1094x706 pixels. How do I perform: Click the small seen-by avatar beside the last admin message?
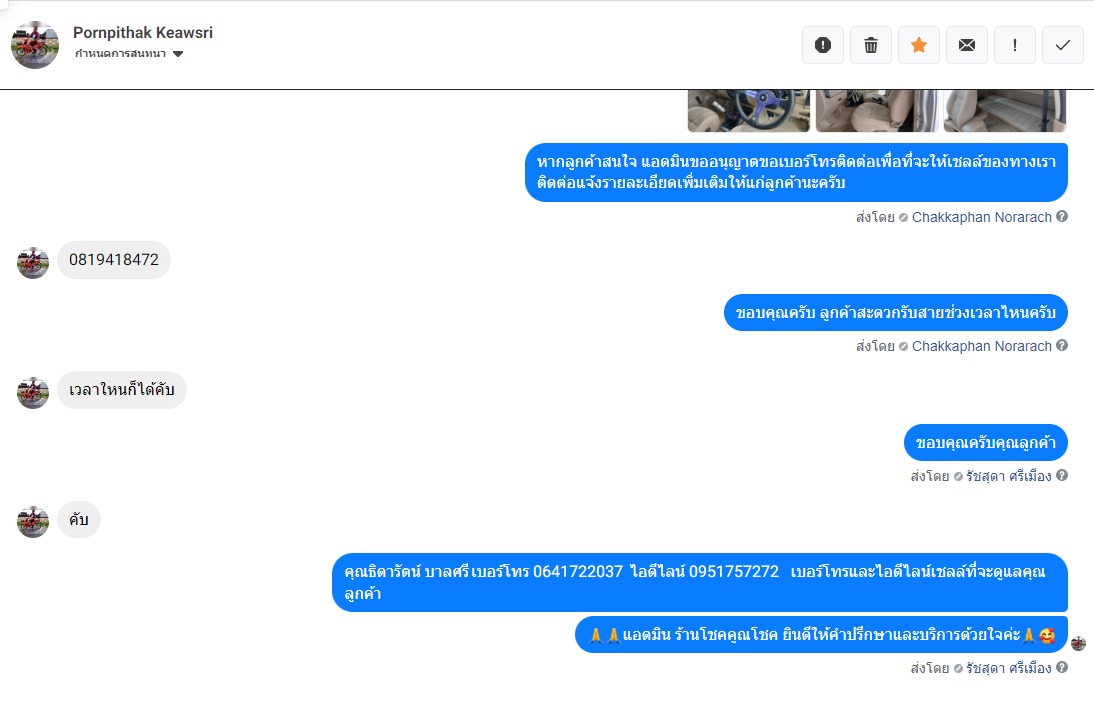click(1079, 643)
